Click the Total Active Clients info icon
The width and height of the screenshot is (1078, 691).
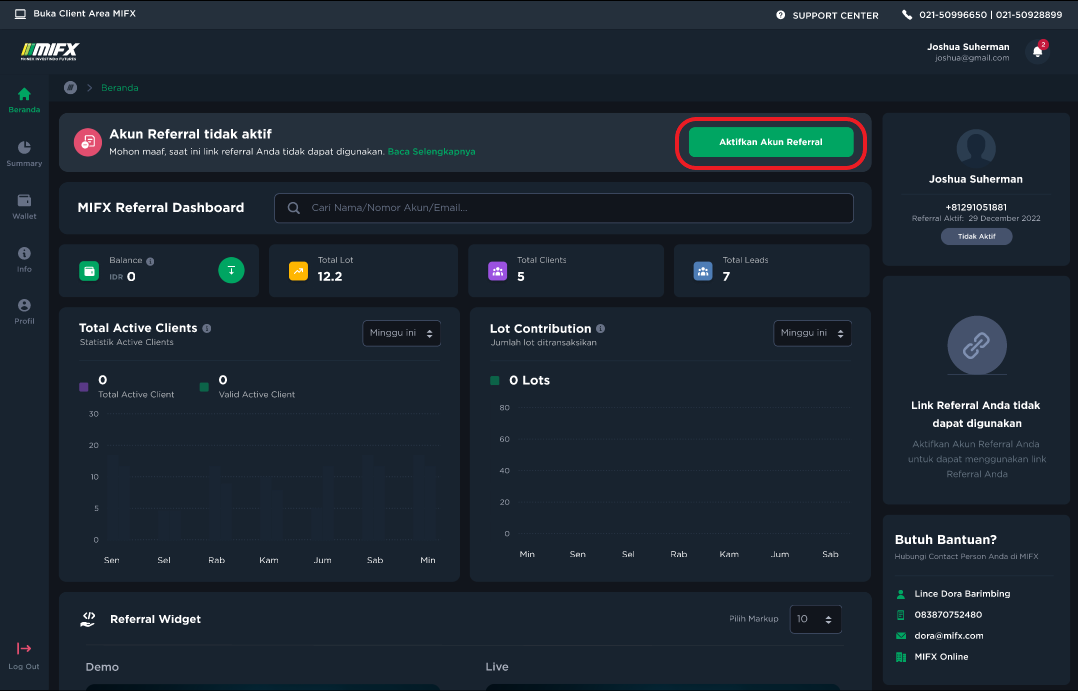(x=206, y=329)
